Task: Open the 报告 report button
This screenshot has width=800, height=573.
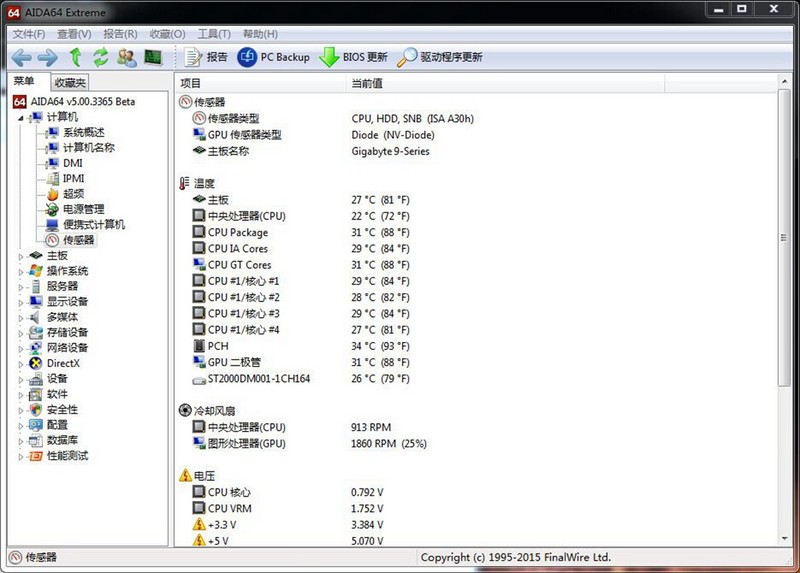Action: (205, 57)
